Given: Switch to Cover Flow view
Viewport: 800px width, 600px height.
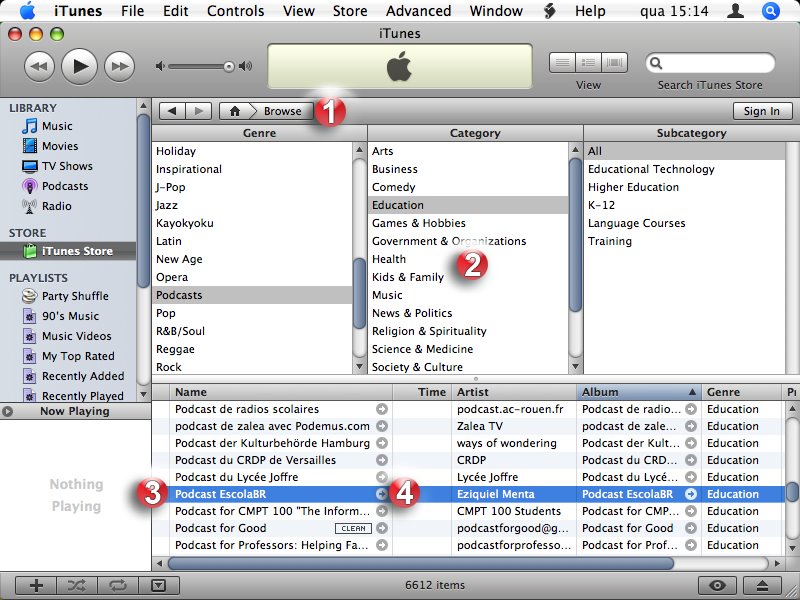Looking at the screenshot, I should (x=614, y=63).
